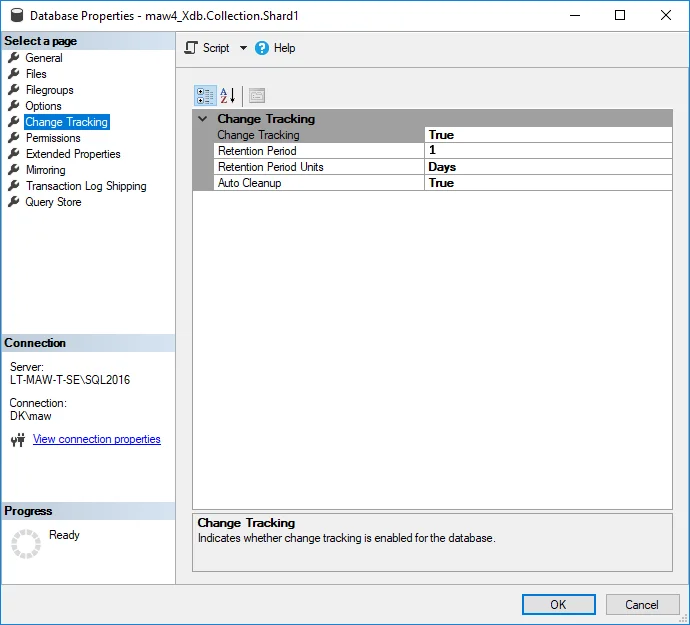Click the Script scroll icon
The image size is (690, 625).
[191, 48]
